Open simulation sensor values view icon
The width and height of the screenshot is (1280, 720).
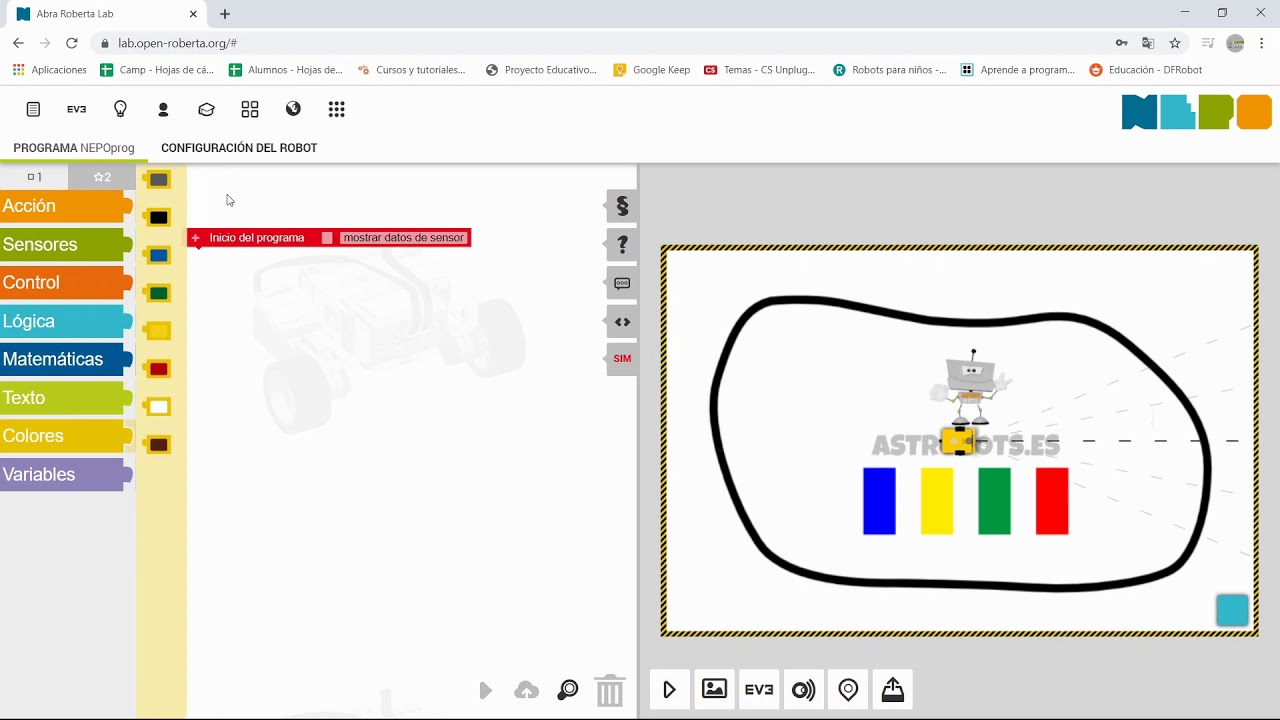click(x=803, y=689)
